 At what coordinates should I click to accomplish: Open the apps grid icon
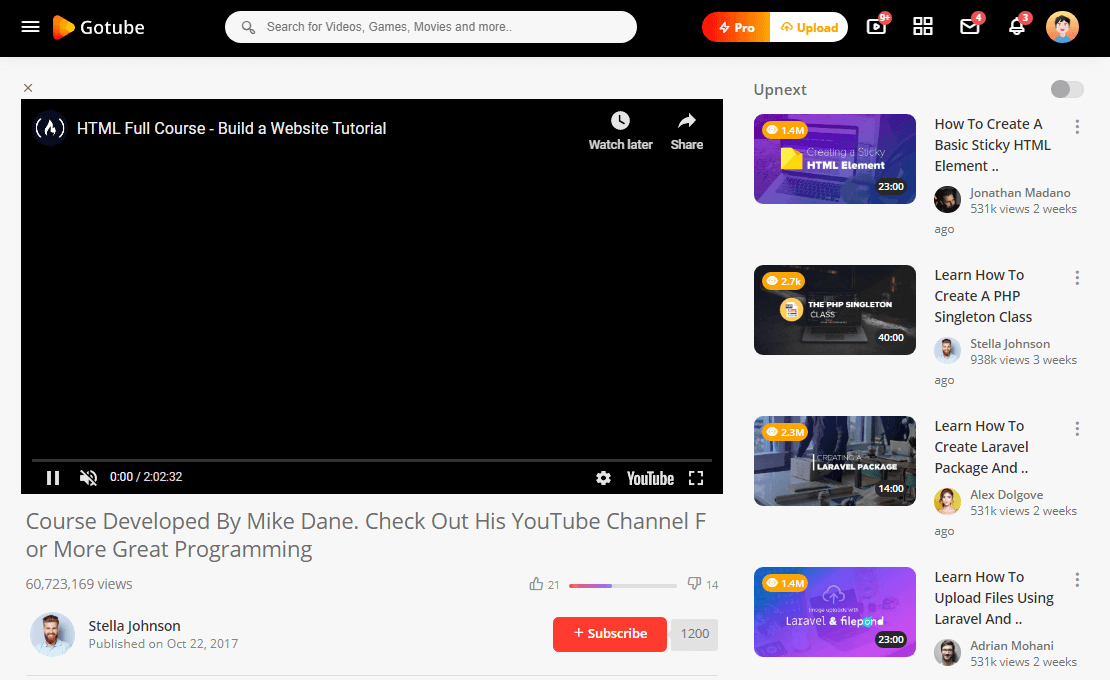point(922,27)
